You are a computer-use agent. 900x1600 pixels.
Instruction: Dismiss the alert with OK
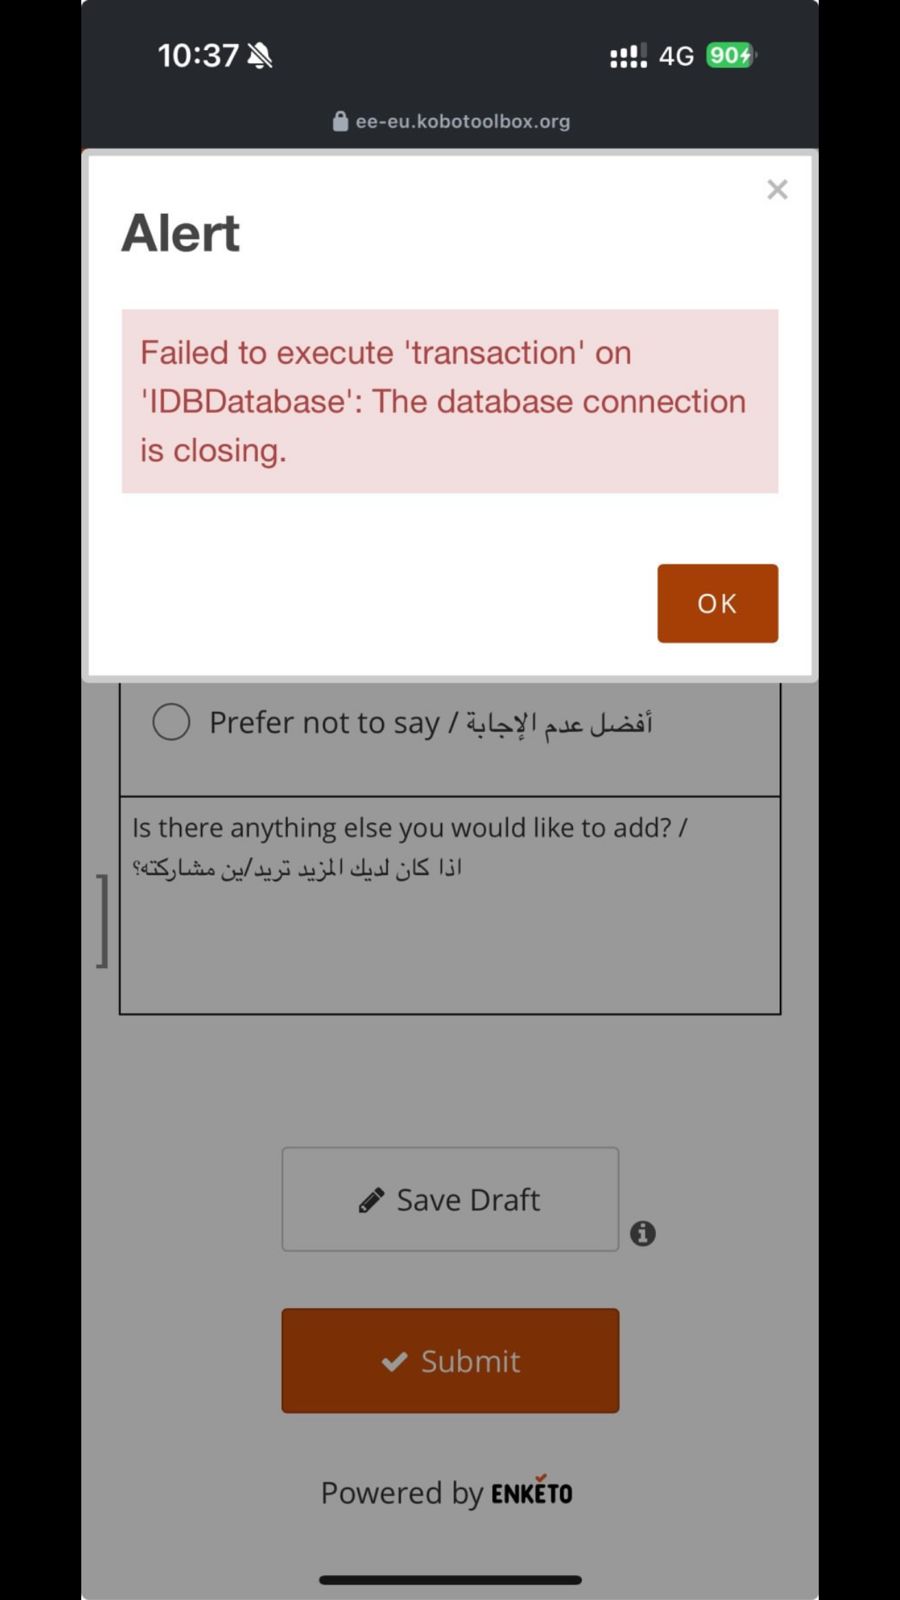717,603
